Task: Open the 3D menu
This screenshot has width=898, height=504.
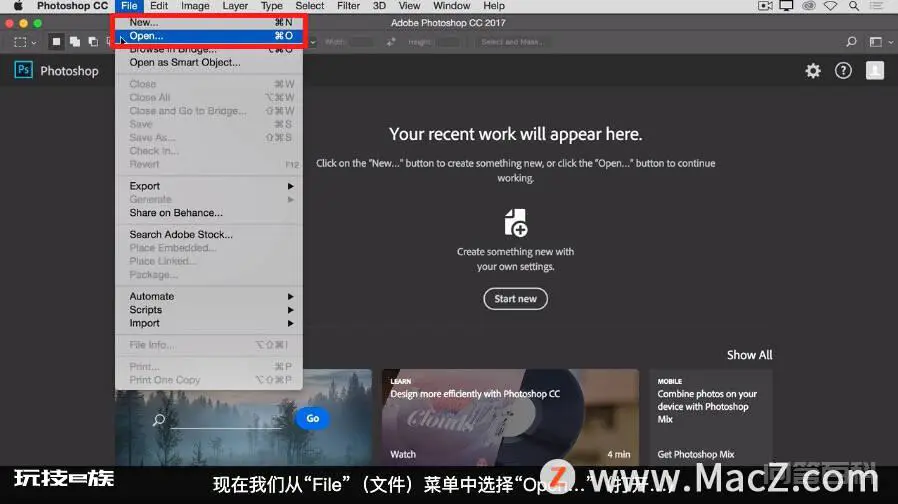Action: (379, 6)
